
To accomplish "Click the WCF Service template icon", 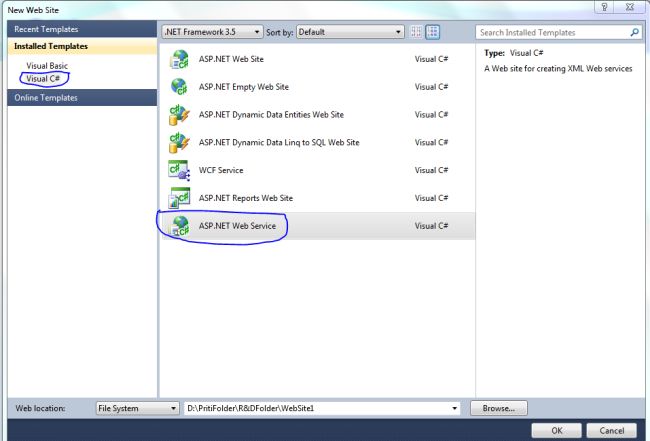I will point(179,170).
